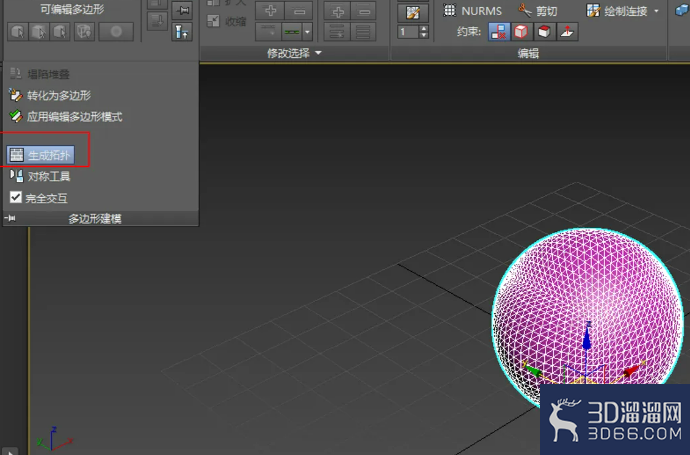
Task: Toggle Ignore Backfacing cube-with-bulb icon
Action: (84, 32)
